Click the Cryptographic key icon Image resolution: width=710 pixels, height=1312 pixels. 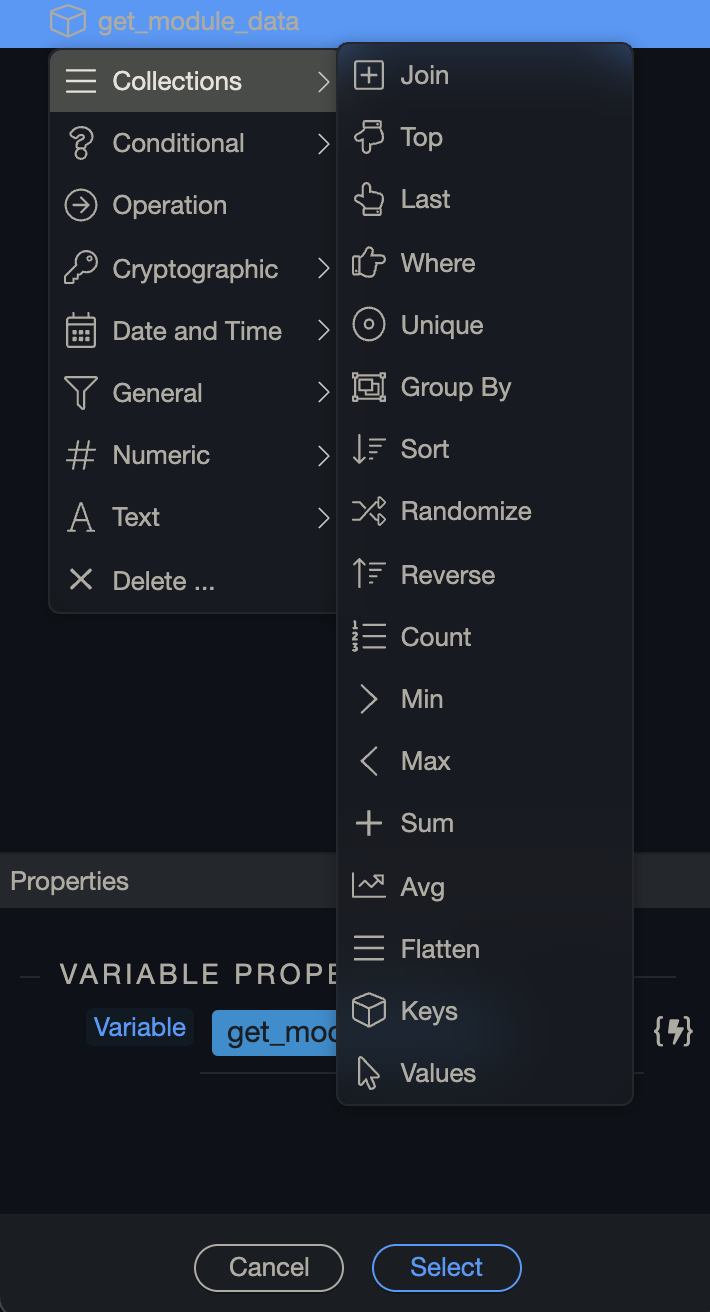[81, 268]
